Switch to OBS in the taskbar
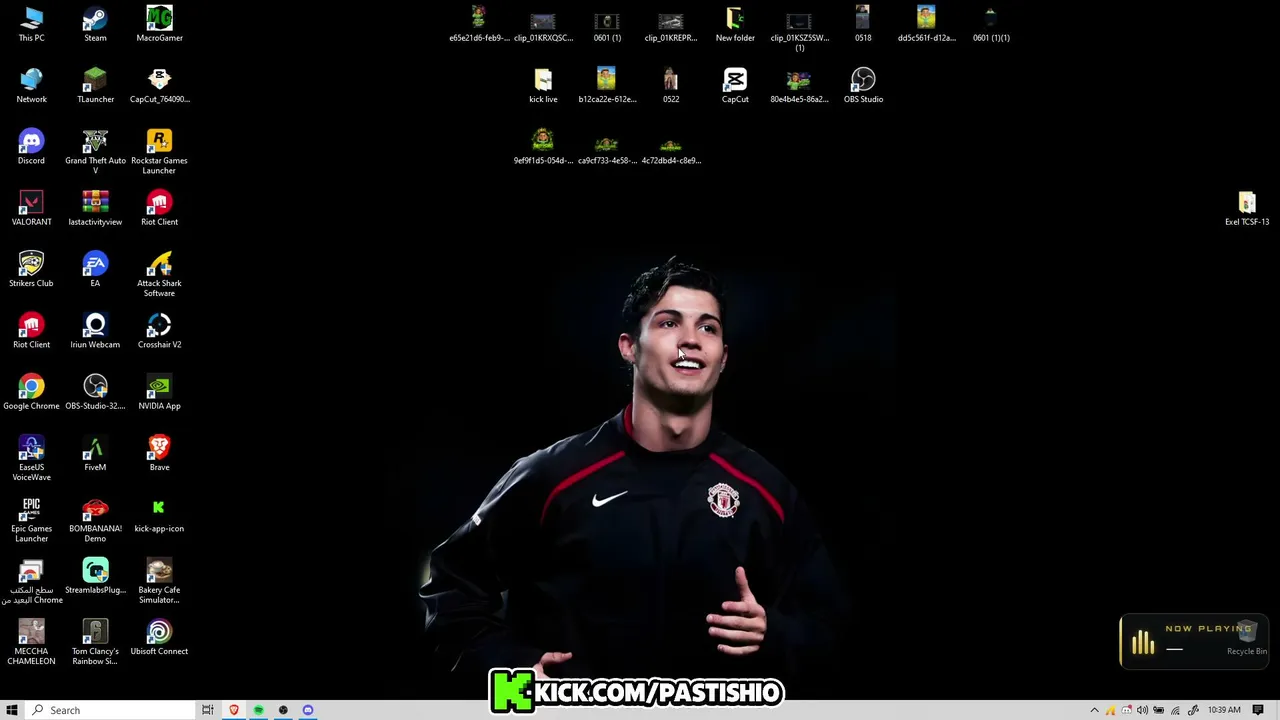This screenshot has height=720, width=1280. click(x=283, y=710)
